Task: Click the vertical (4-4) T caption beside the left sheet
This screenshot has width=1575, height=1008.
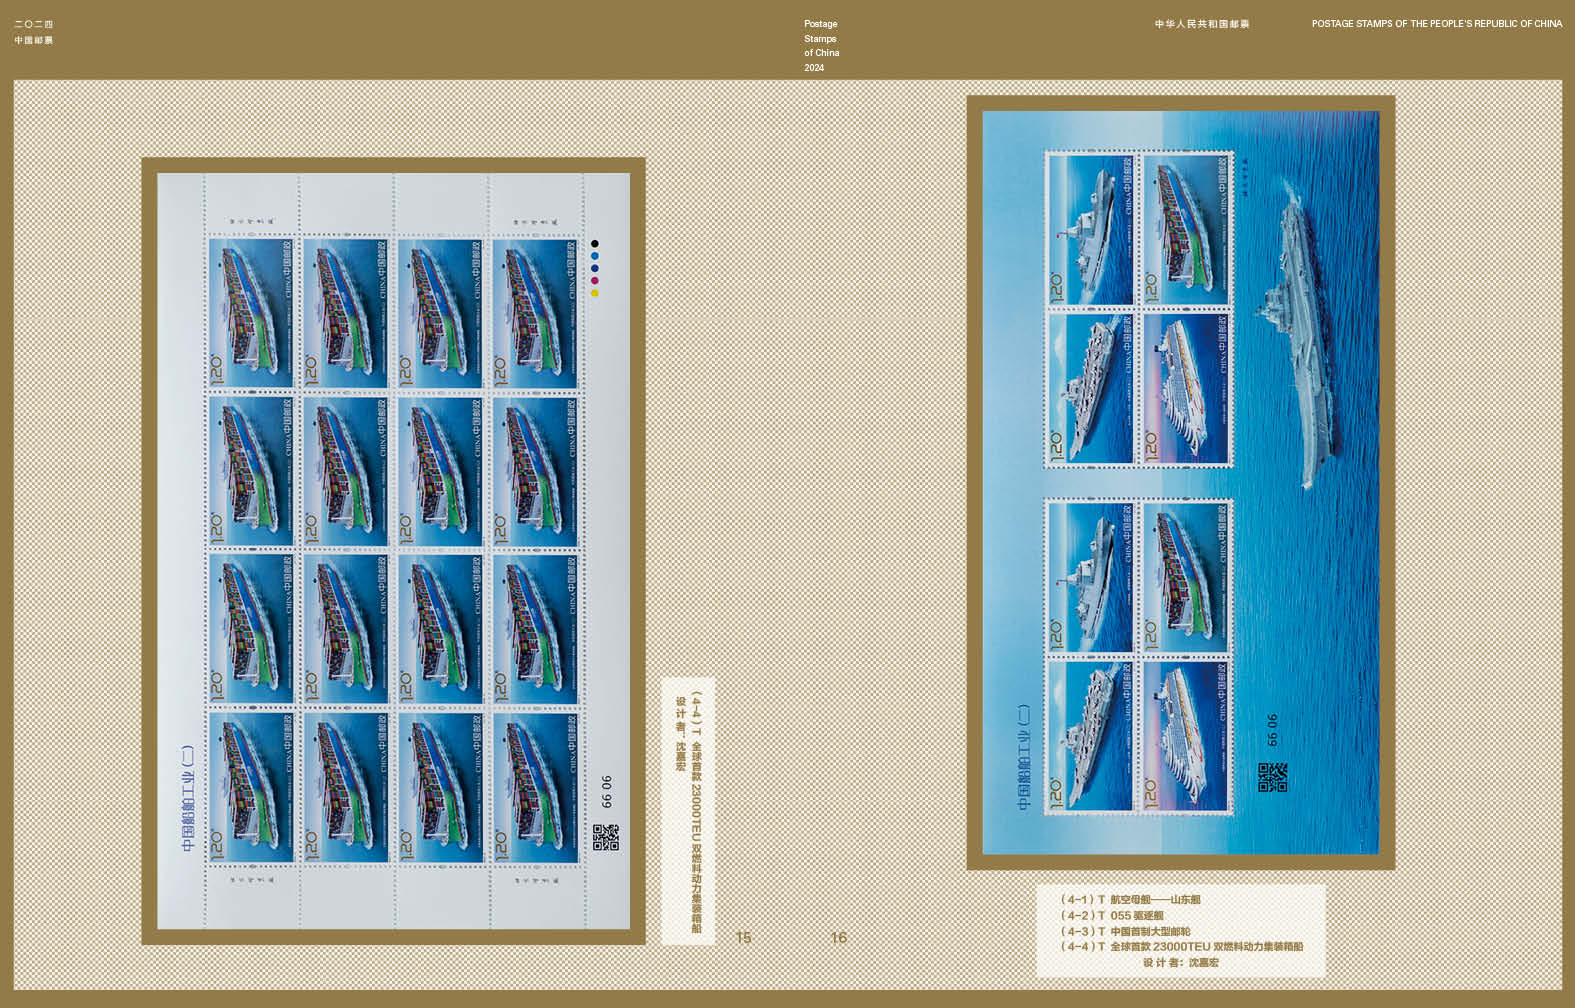Action: click(x=696, y=810)
